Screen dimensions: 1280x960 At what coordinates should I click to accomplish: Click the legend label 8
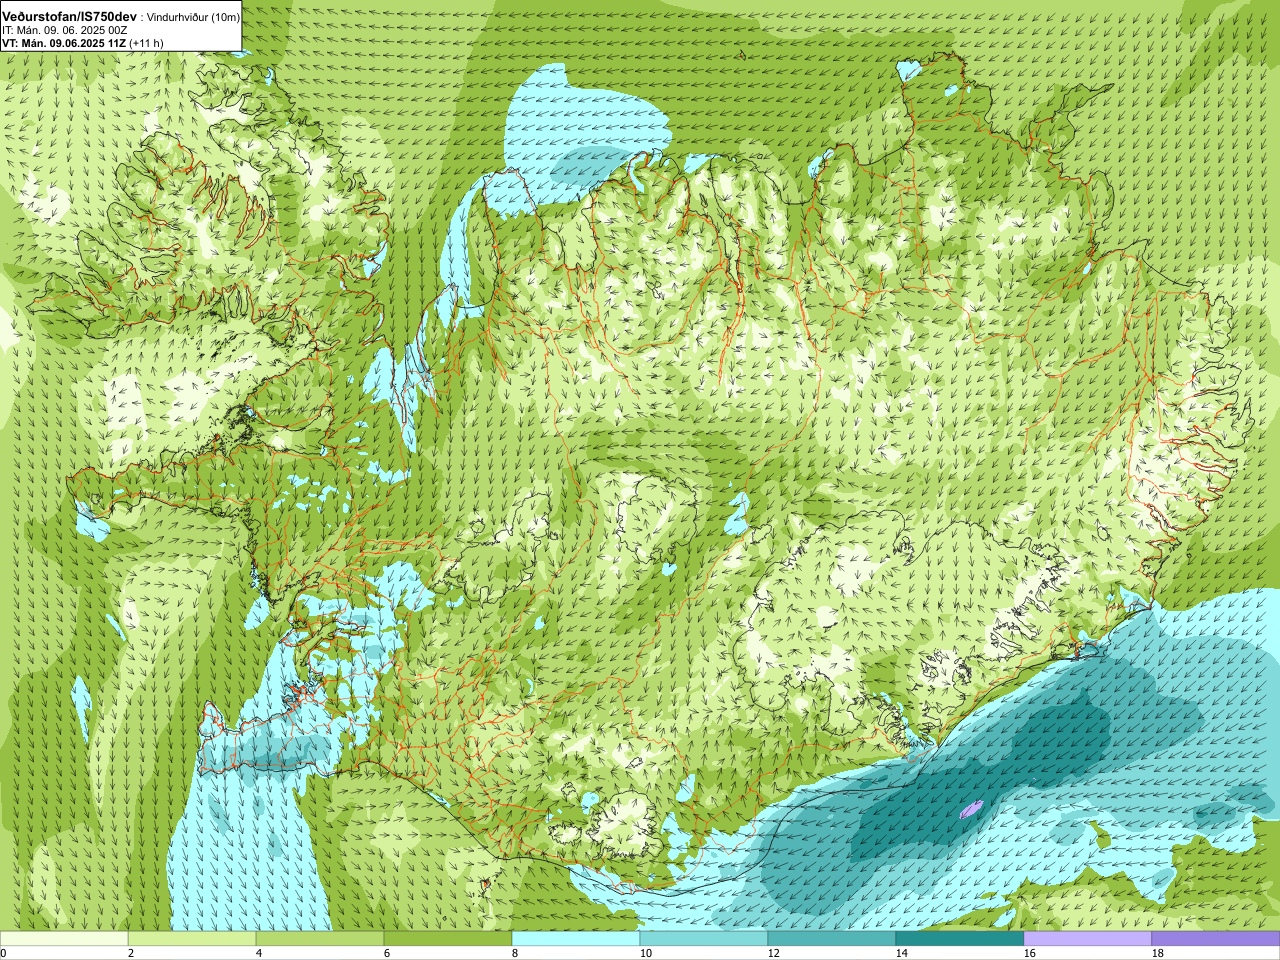[515, 953]
